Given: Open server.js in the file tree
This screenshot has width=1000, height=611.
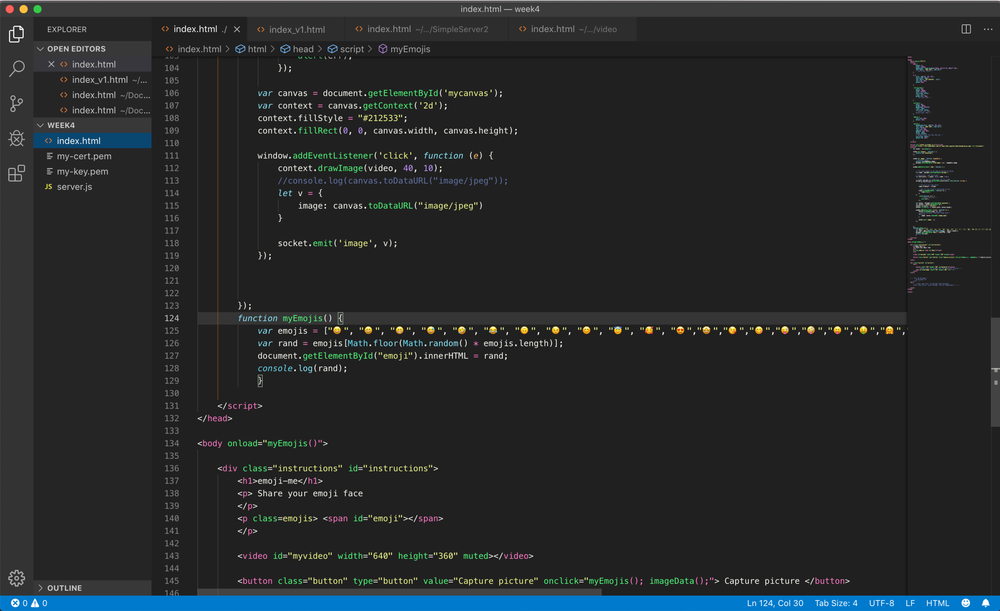Looking at the screenshot, I should tap(74, 187).
